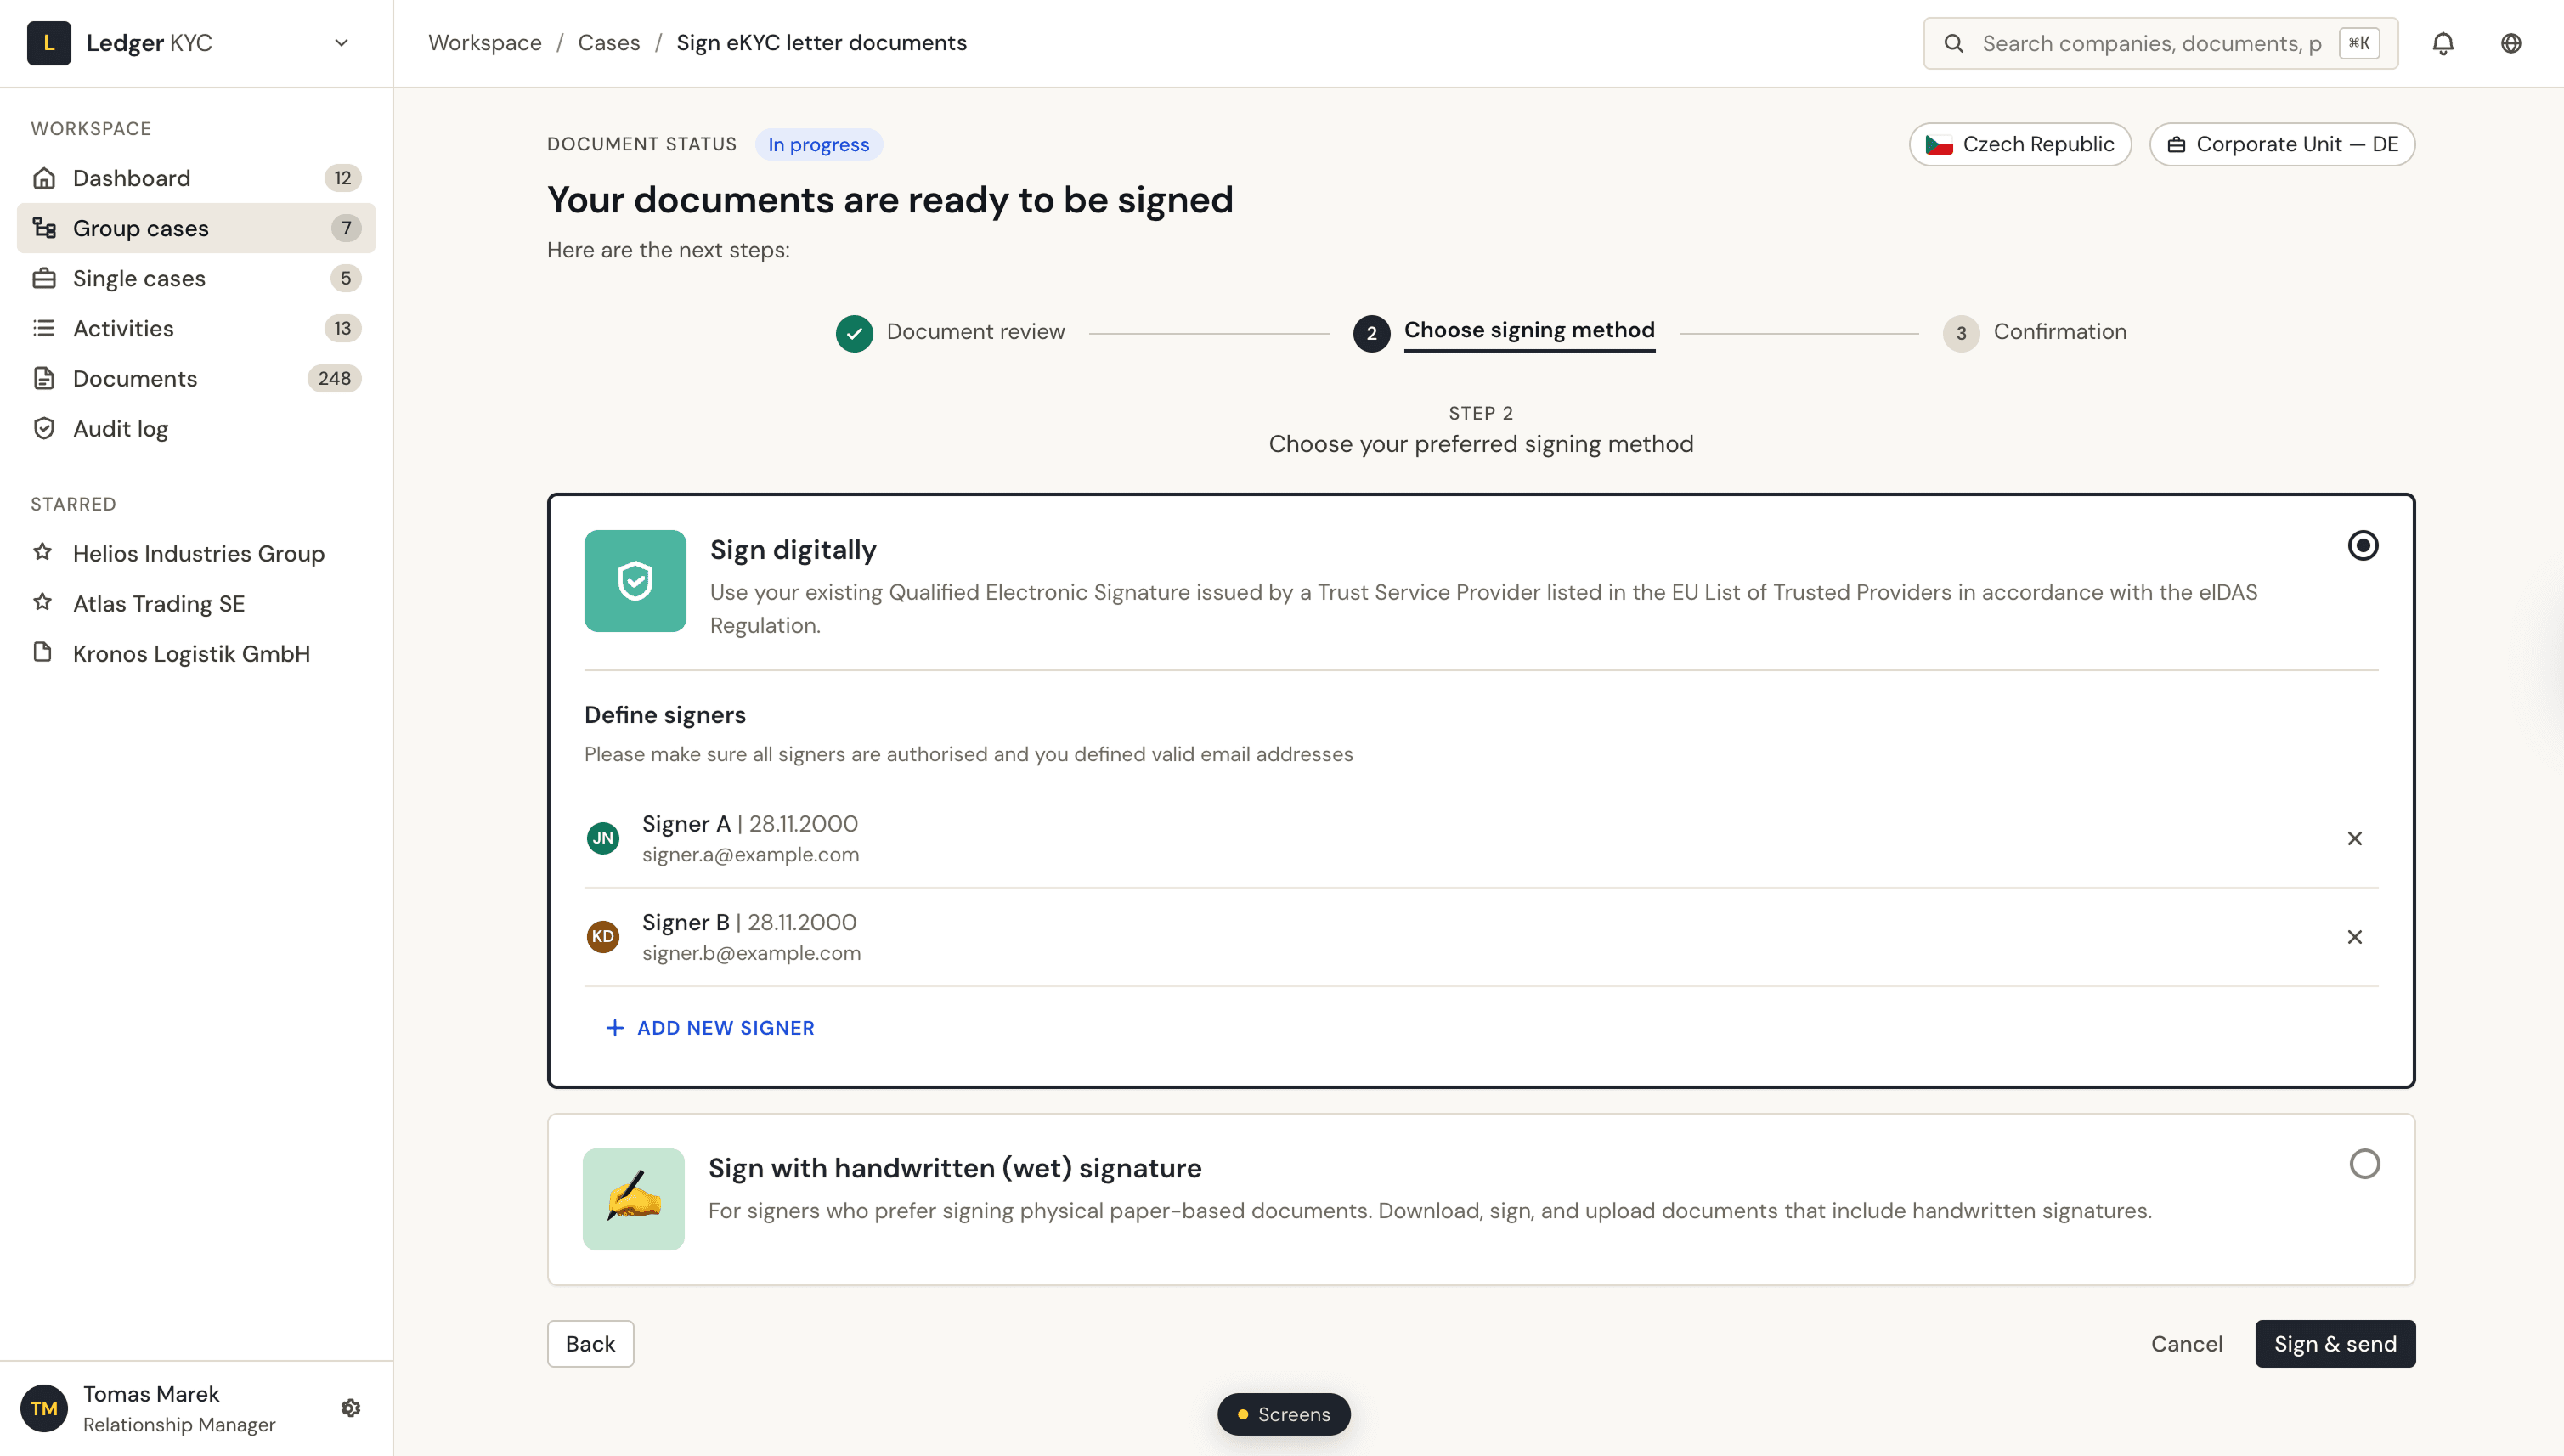Open settings gear next to Tomas Marek
Image resolution: width=2564 pixels, height=1456 pixels.
(x=350, y=1408)
